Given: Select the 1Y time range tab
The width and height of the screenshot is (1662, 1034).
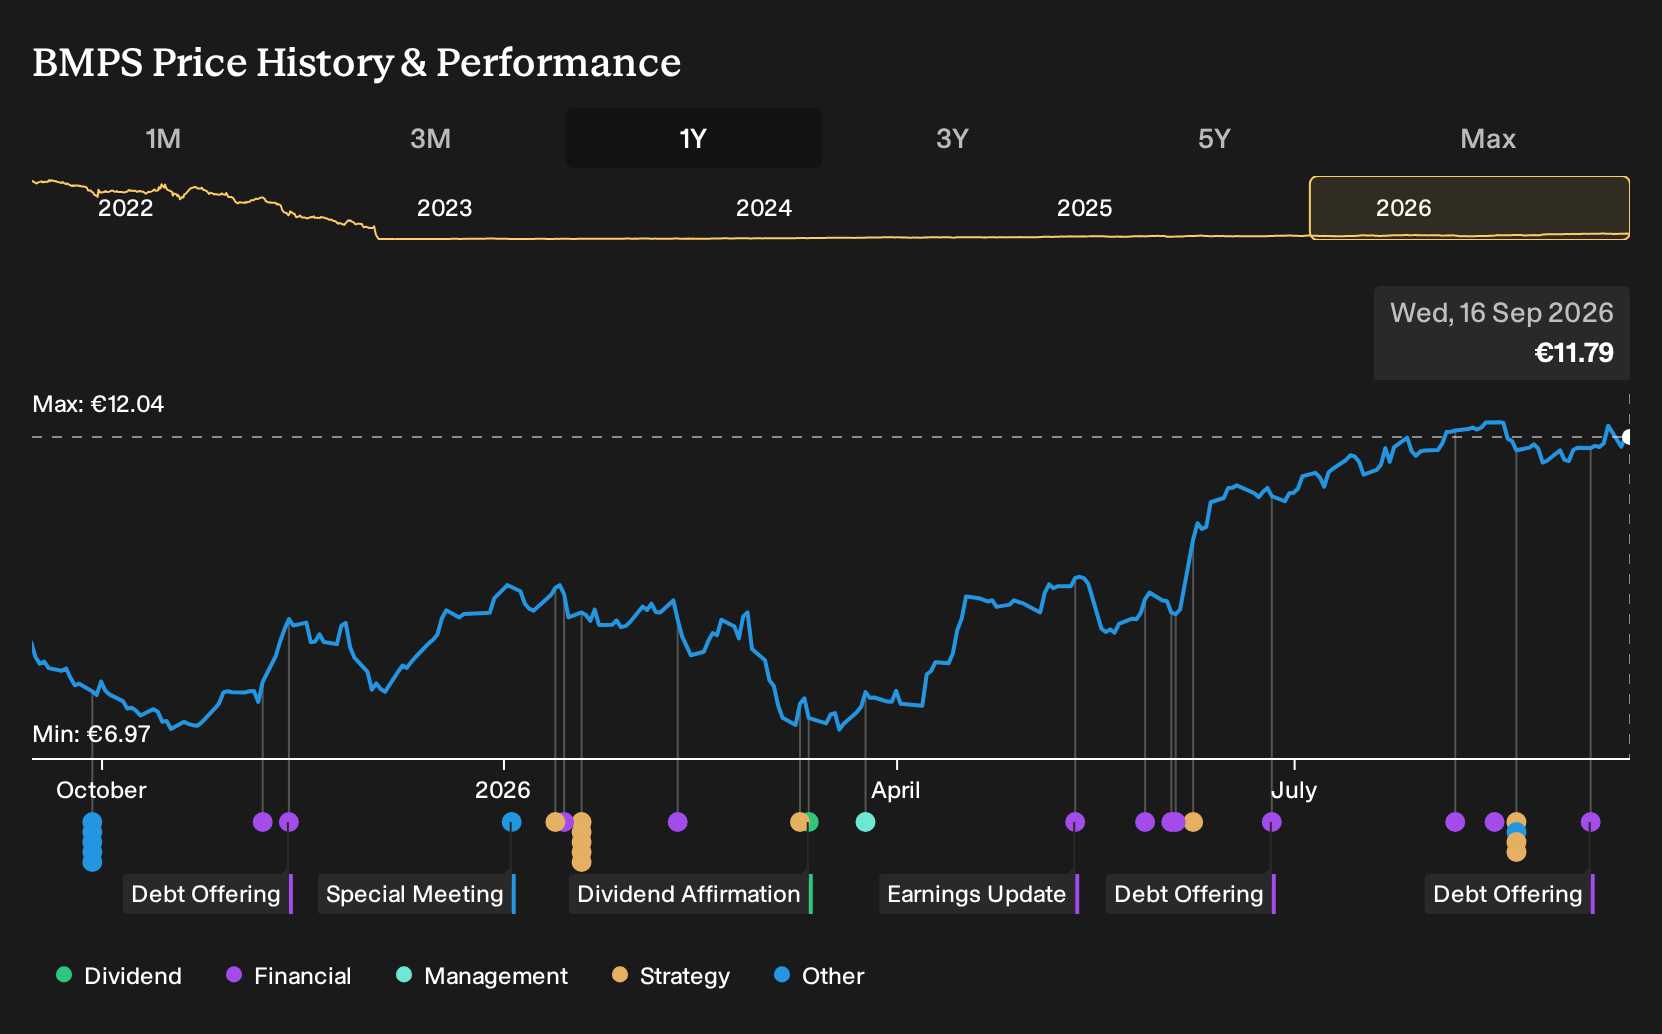Looking at the screenshot, I should pyautogui.click(x=693, y=139).
